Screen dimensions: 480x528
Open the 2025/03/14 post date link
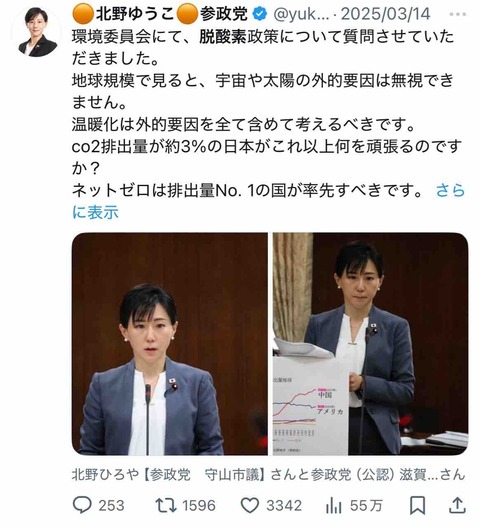[386, 14]
